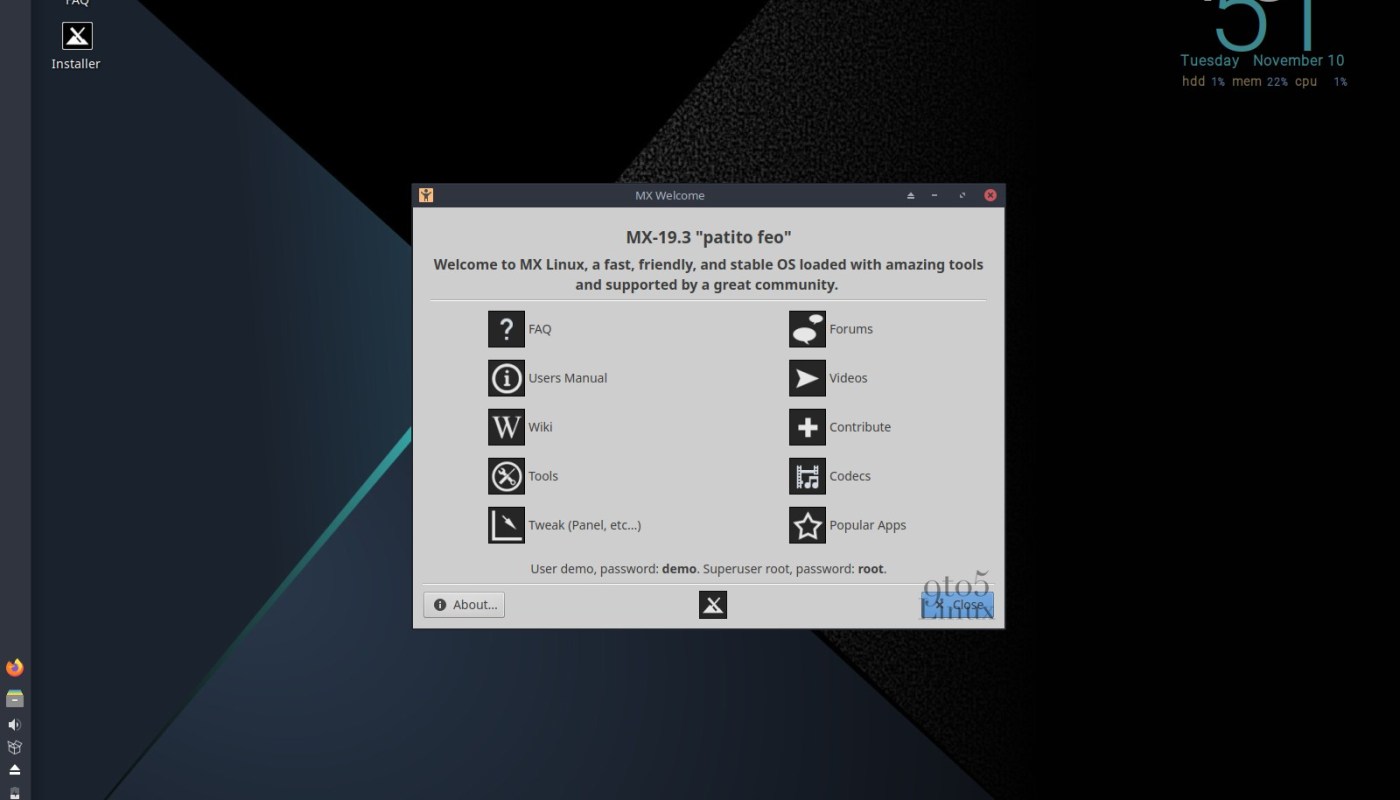Launch Firefox from the side panel

[14, 668]
